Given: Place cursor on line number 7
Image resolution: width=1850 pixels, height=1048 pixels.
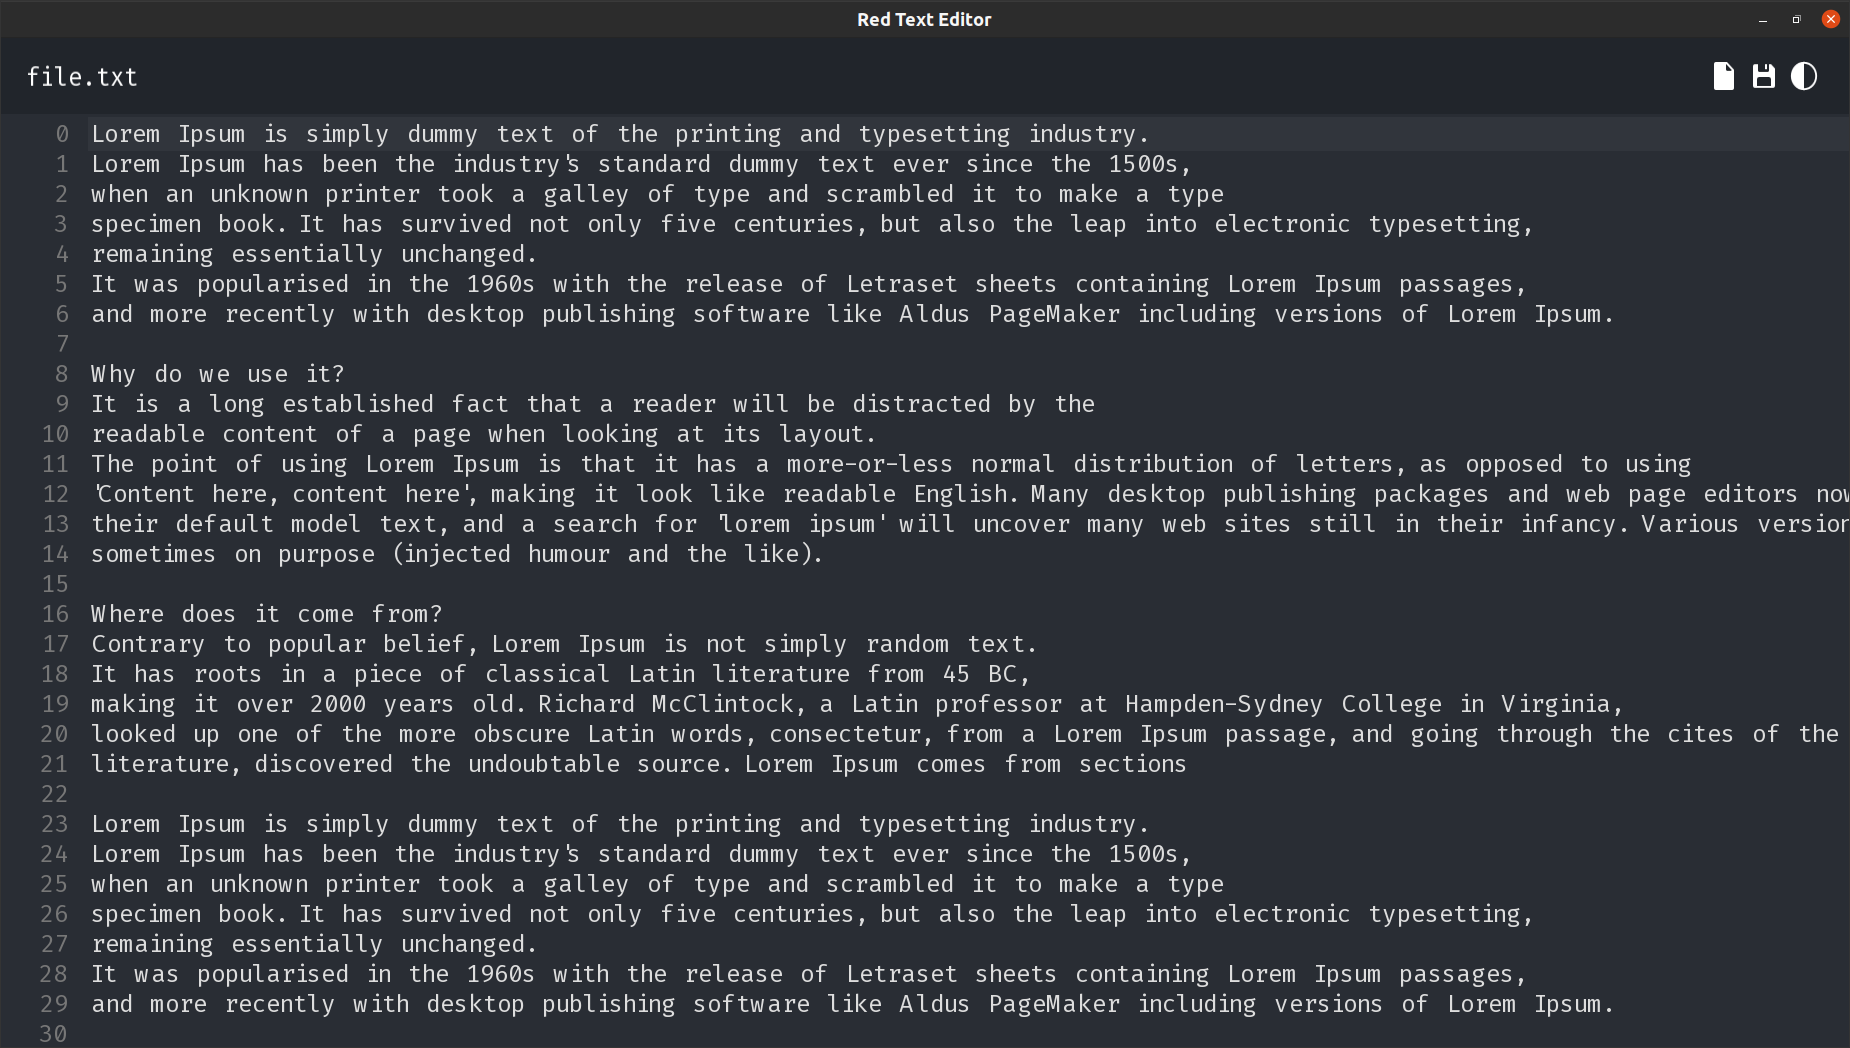Looking at the screenshot, I should 63,344.
